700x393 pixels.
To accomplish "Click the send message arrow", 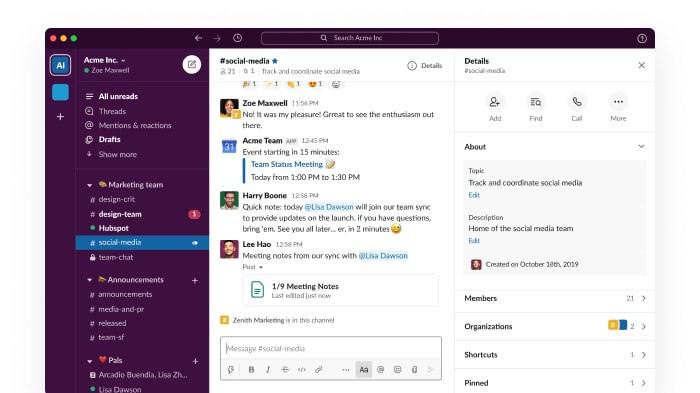I will coord(431,369).
